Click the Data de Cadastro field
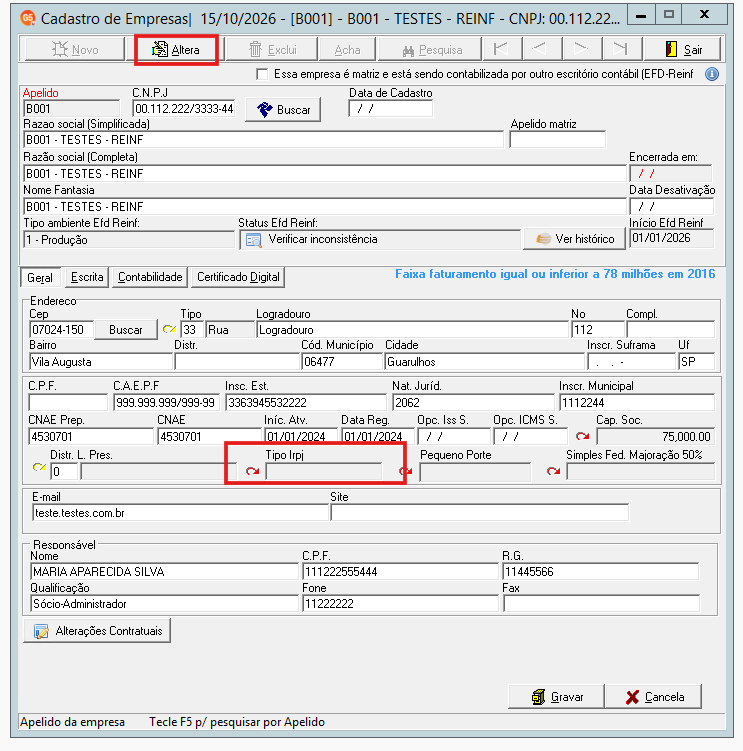Screen dimensions: 743x751 tap(390, 109)
